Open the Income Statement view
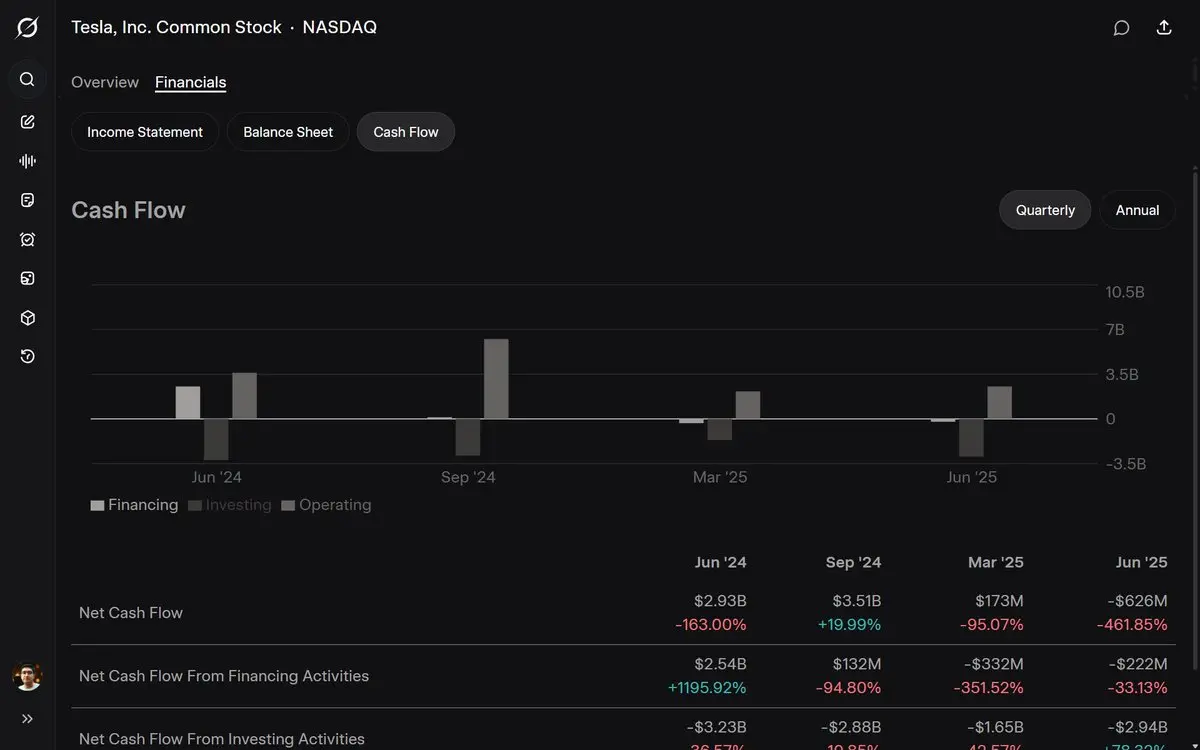Image resolution: width=1200 pixels, height=750 pixels. [x=145, y=132]
